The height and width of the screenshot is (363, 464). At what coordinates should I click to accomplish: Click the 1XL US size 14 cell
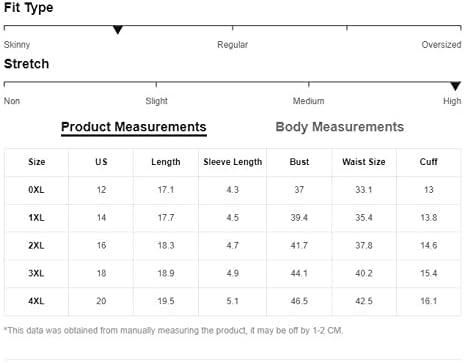coord(101,218)
